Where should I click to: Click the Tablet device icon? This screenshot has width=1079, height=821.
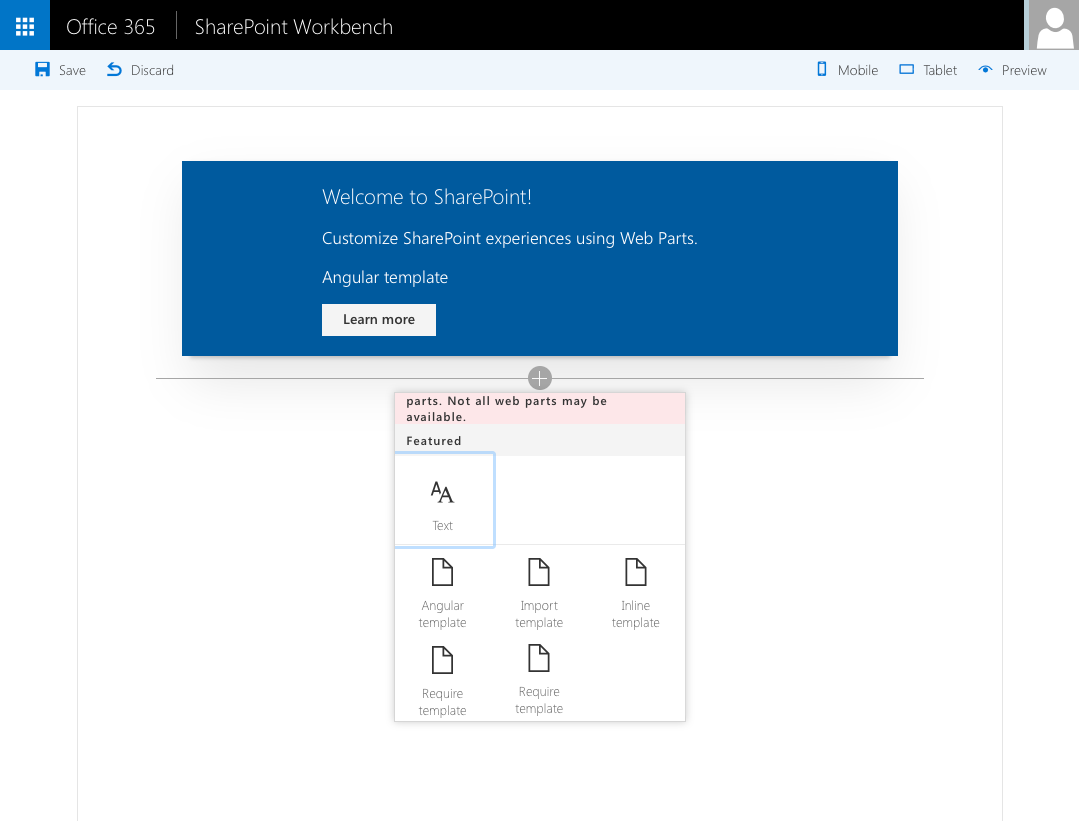pos(906,70)
